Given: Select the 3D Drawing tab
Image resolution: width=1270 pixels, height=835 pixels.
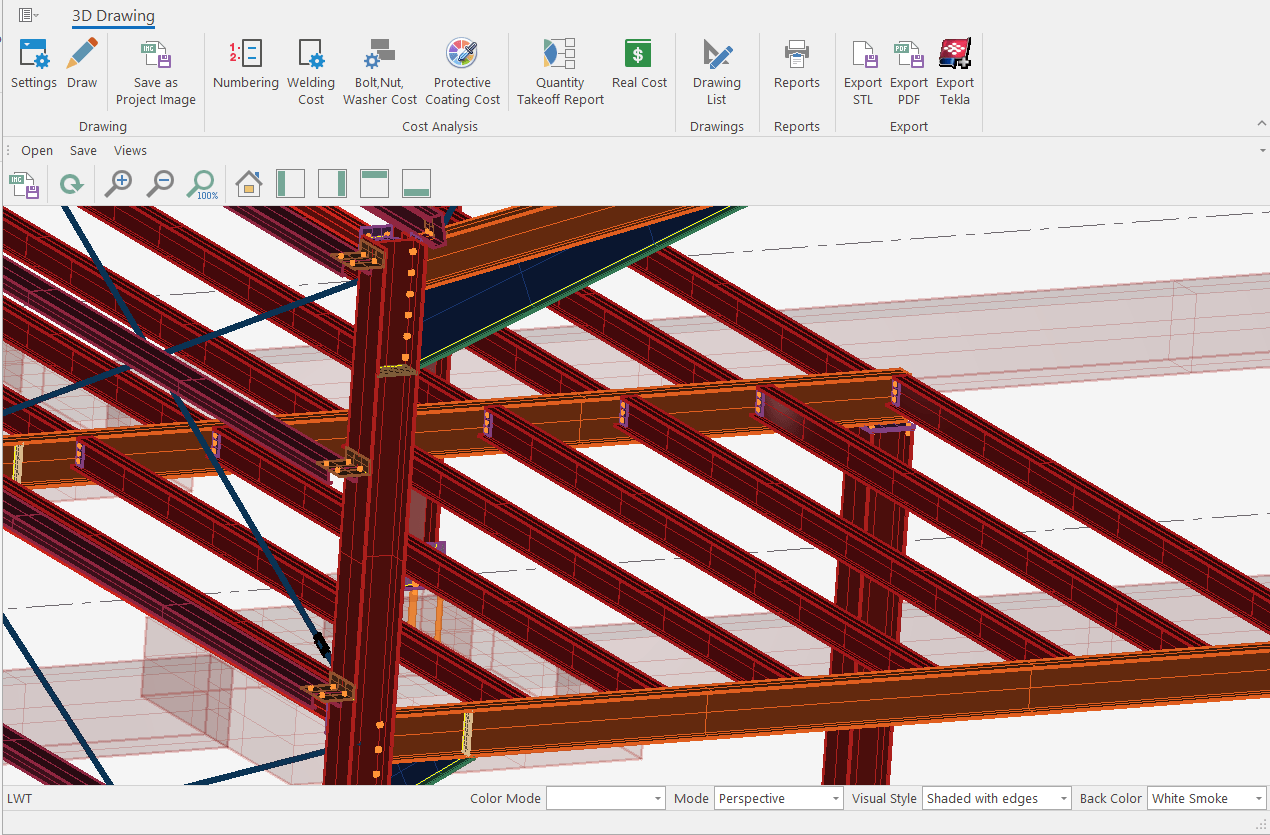Looking at the screenshot, I should [113, 16].
